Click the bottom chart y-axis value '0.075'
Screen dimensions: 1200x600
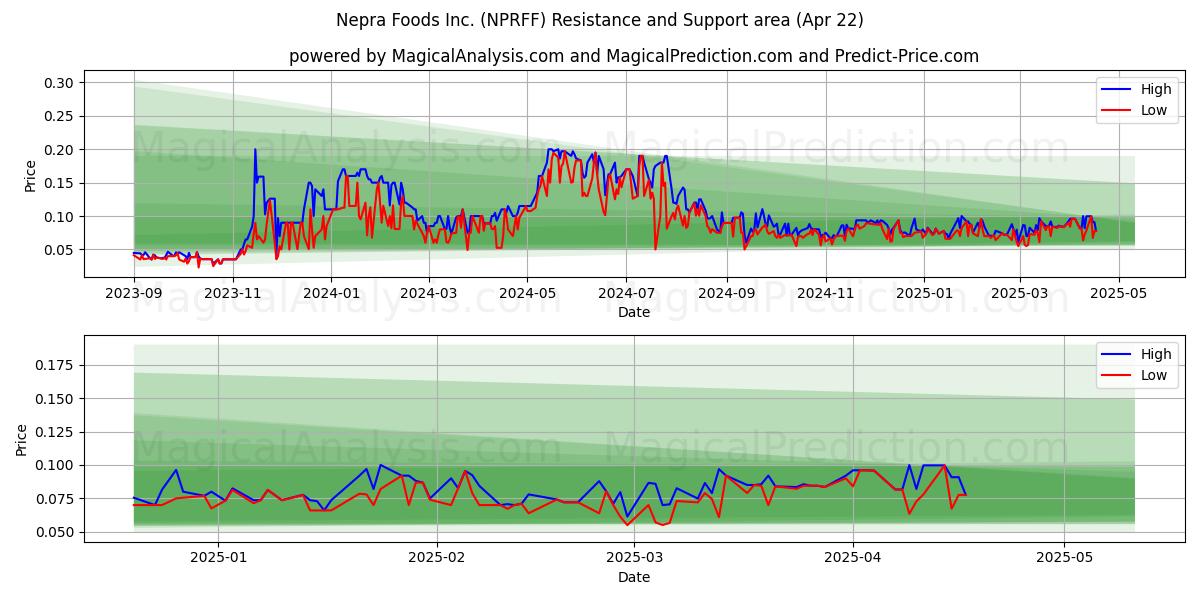tap(56, 499)
